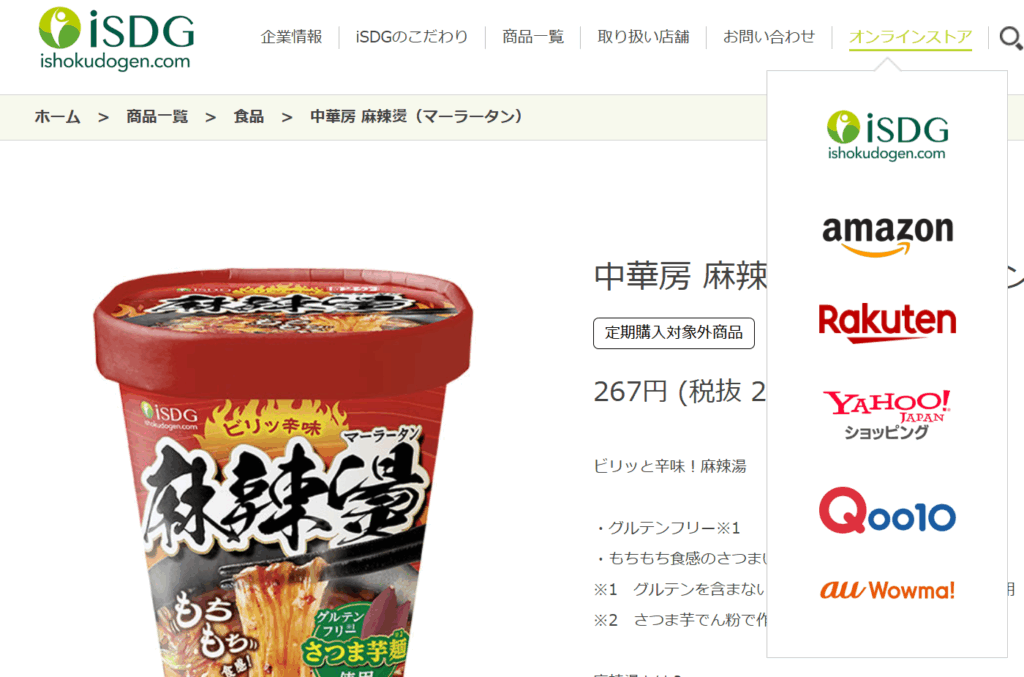Open the 商品一覧 navigation item
This screenshot has height=677, width=1024.
tap(532, 37)
